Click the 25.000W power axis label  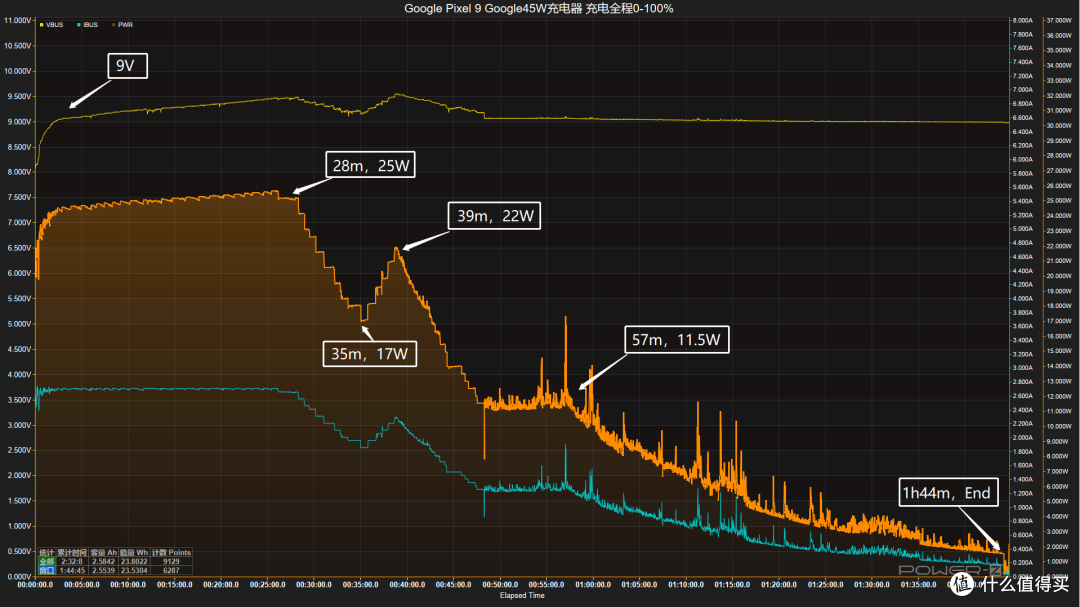[x=1059, y=200]
